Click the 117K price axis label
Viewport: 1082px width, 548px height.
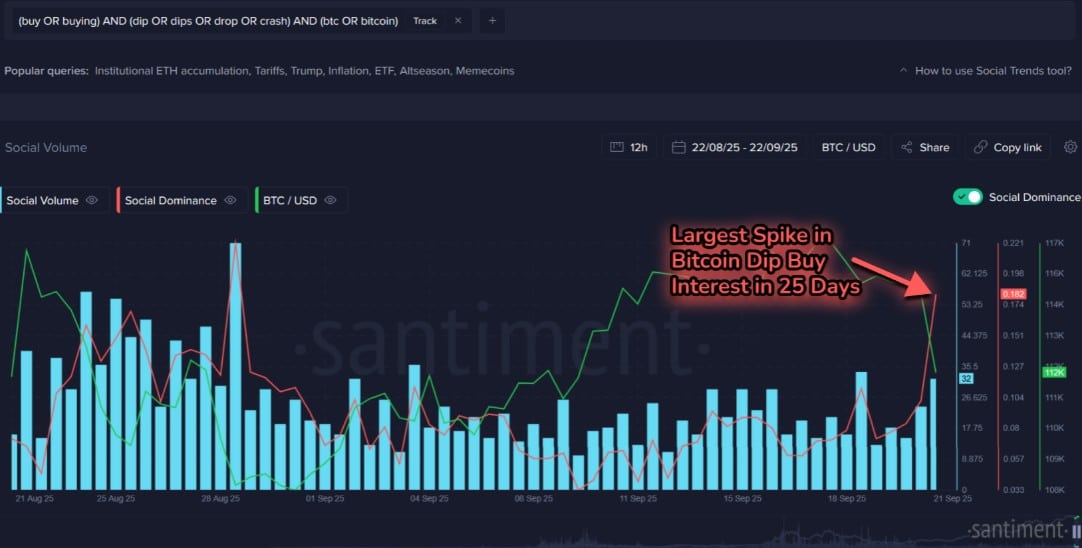click(x=1054, y=243)
